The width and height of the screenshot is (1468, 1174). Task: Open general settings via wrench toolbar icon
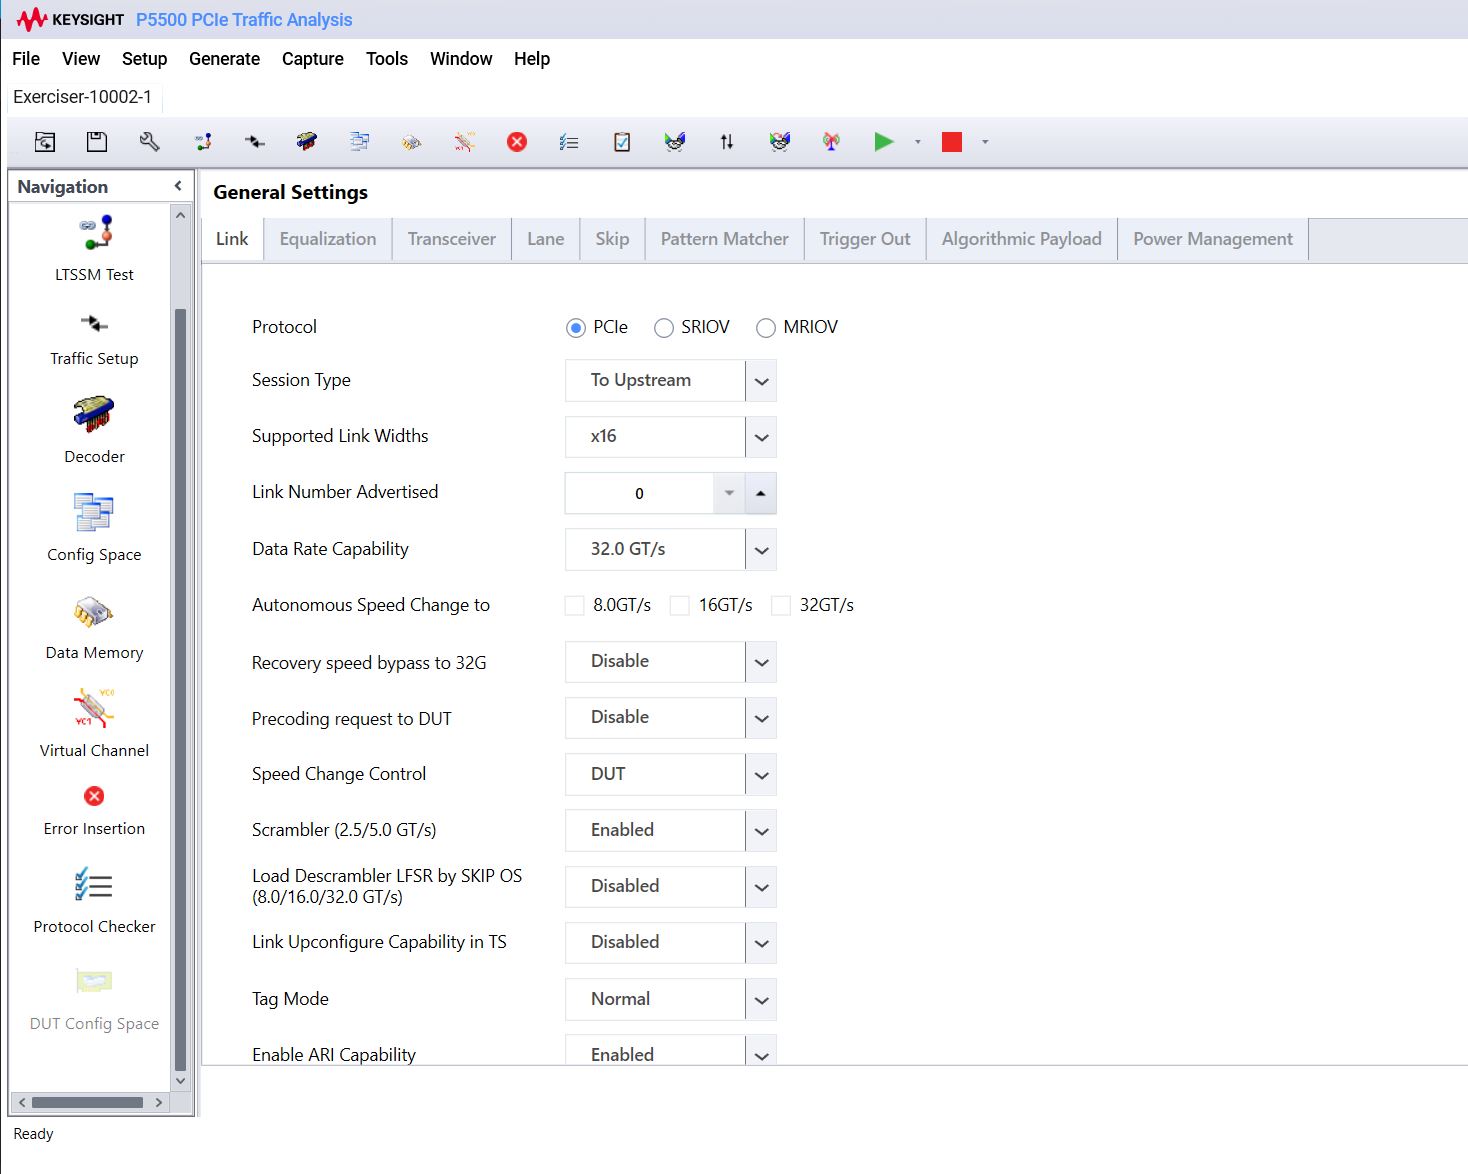(149, 142)
